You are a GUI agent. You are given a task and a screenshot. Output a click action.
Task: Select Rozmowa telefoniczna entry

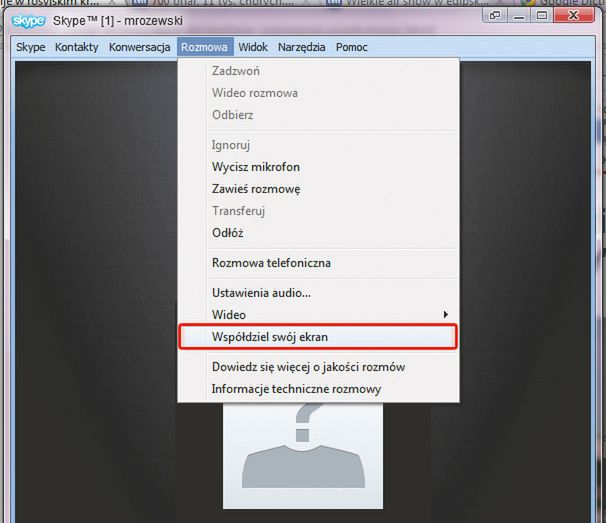tap(318, 263)
